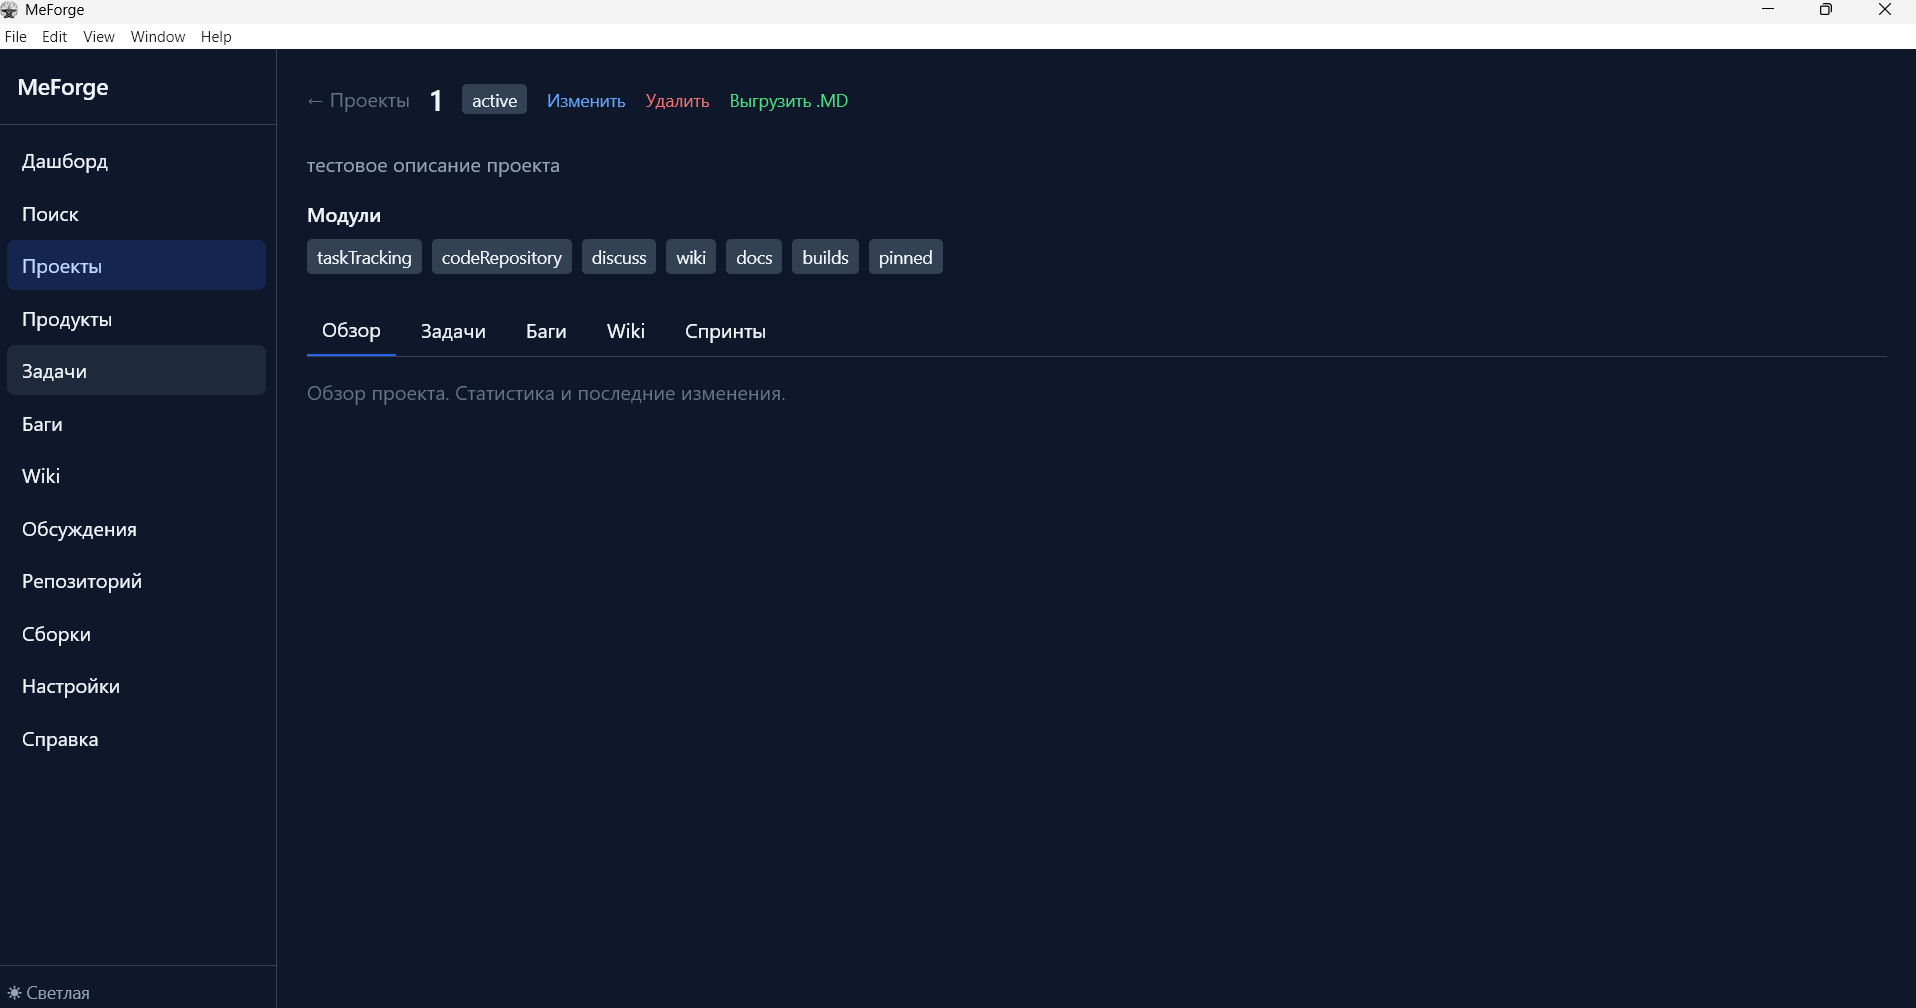Click the MeForge logo heading in sidebar
1916x1008 pixels.
(x=63, y=87)
